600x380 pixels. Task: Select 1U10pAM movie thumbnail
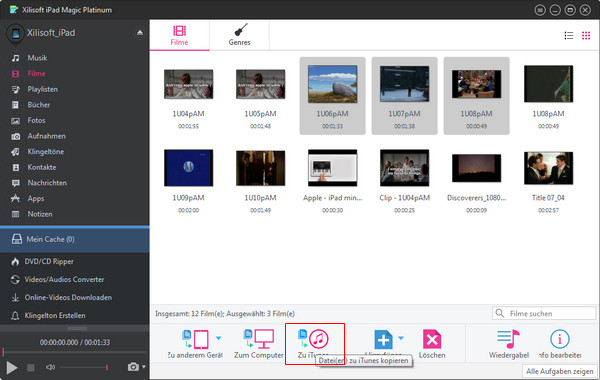click(261, 168)
